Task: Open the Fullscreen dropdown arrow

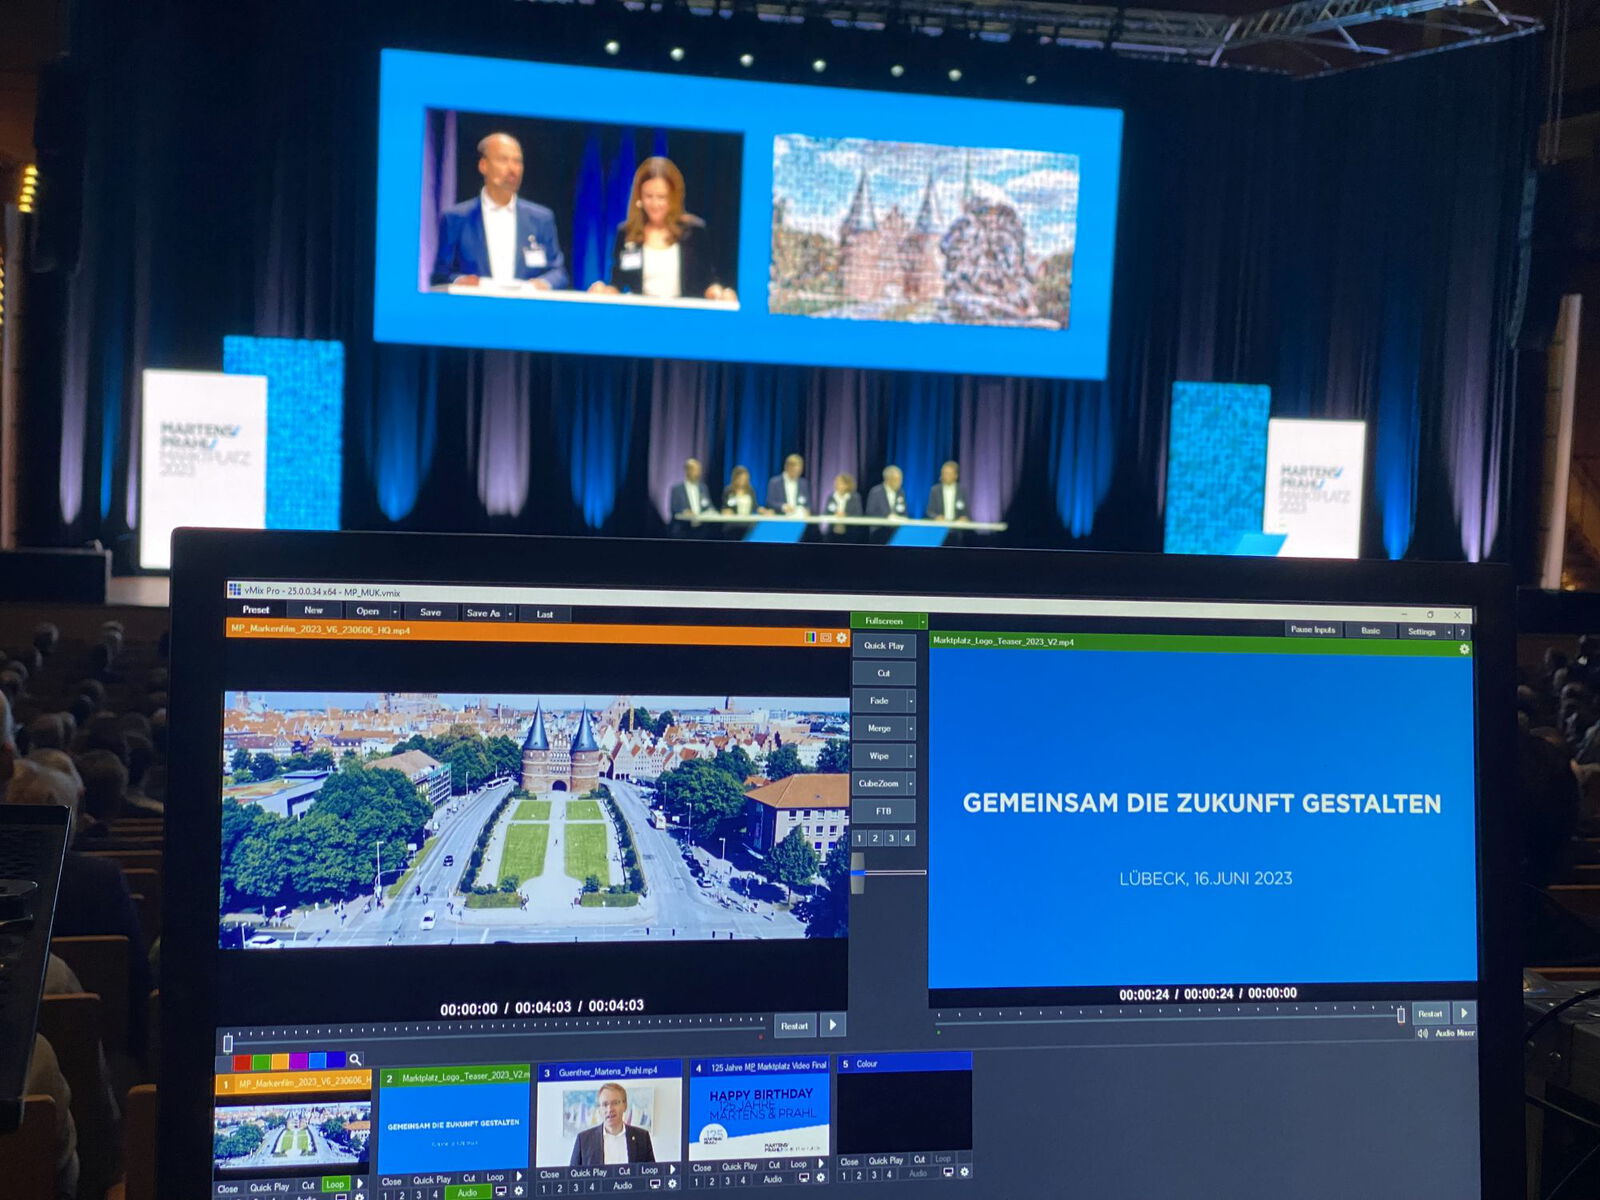Action: (922, 621)
